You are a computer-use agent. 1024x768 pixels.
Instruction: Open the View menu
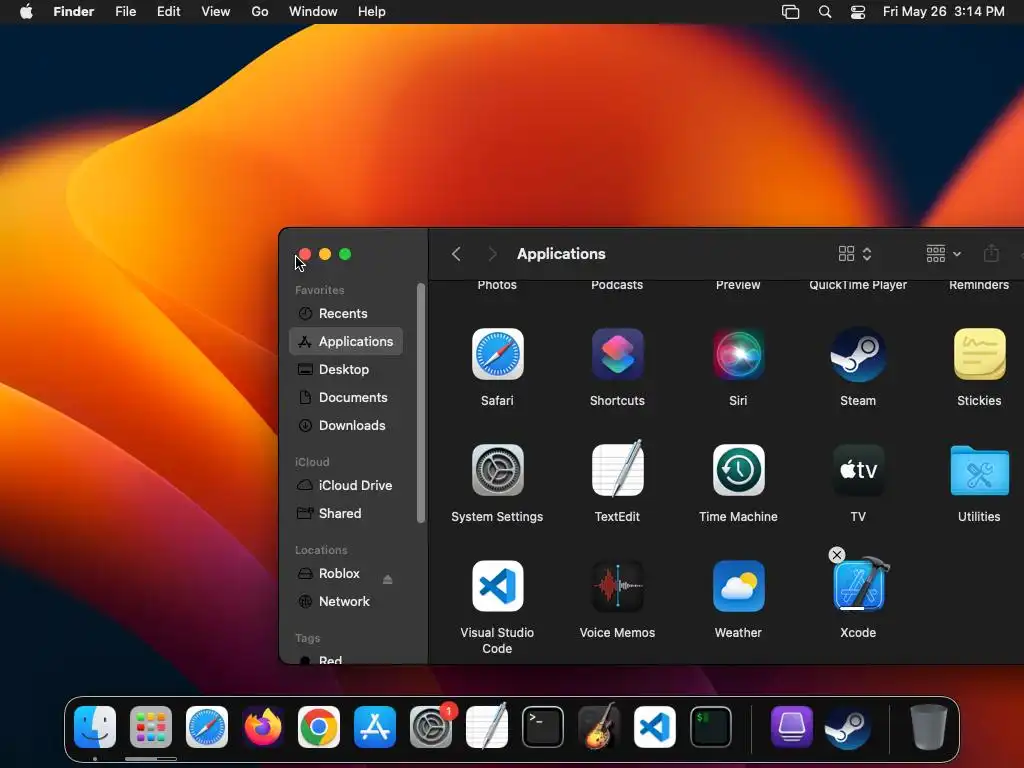[216, 12]
